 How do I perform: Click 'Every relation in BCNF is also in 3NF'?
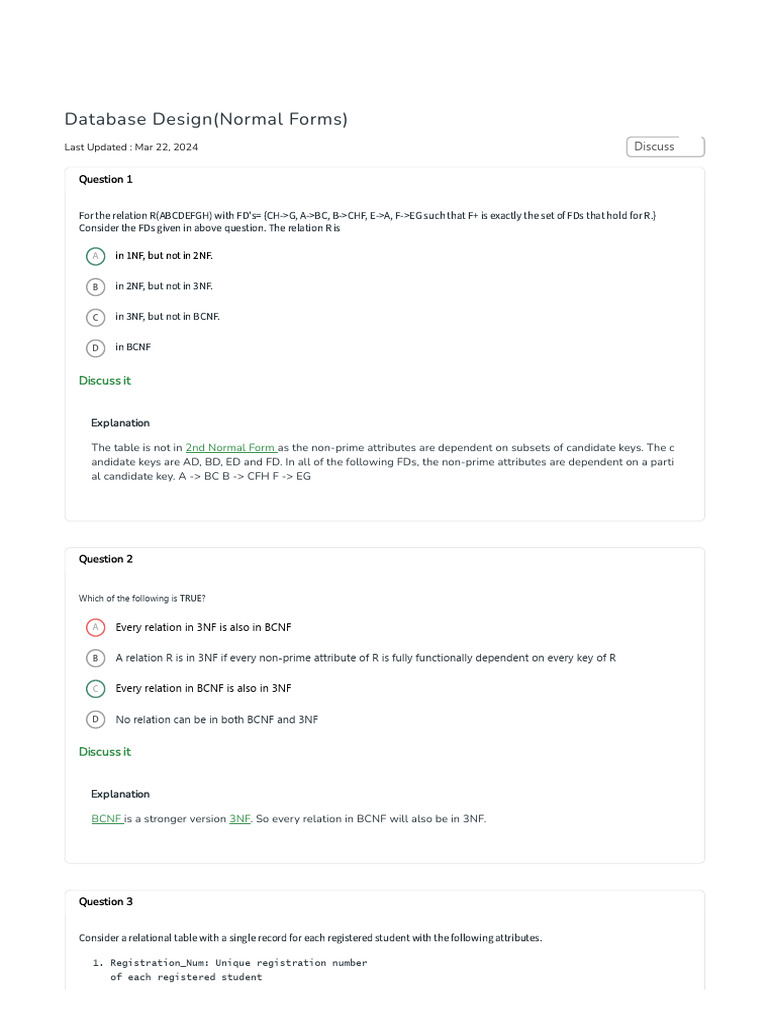(x=204, y=689)
